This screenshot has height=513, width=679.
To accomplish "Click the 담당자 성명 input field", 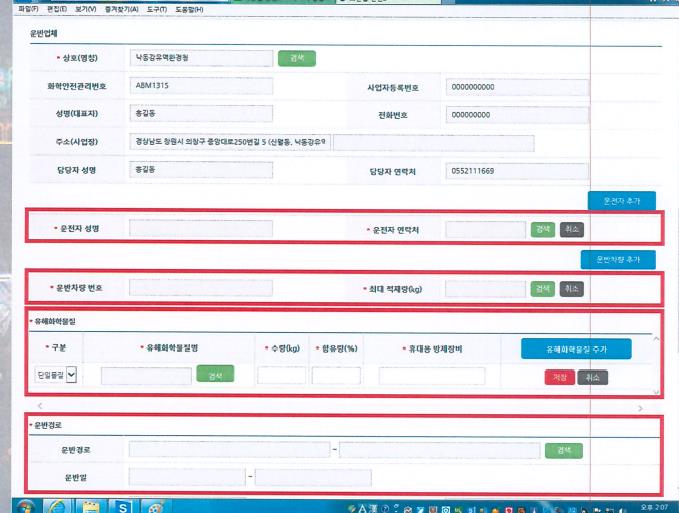I will [201, 170].
